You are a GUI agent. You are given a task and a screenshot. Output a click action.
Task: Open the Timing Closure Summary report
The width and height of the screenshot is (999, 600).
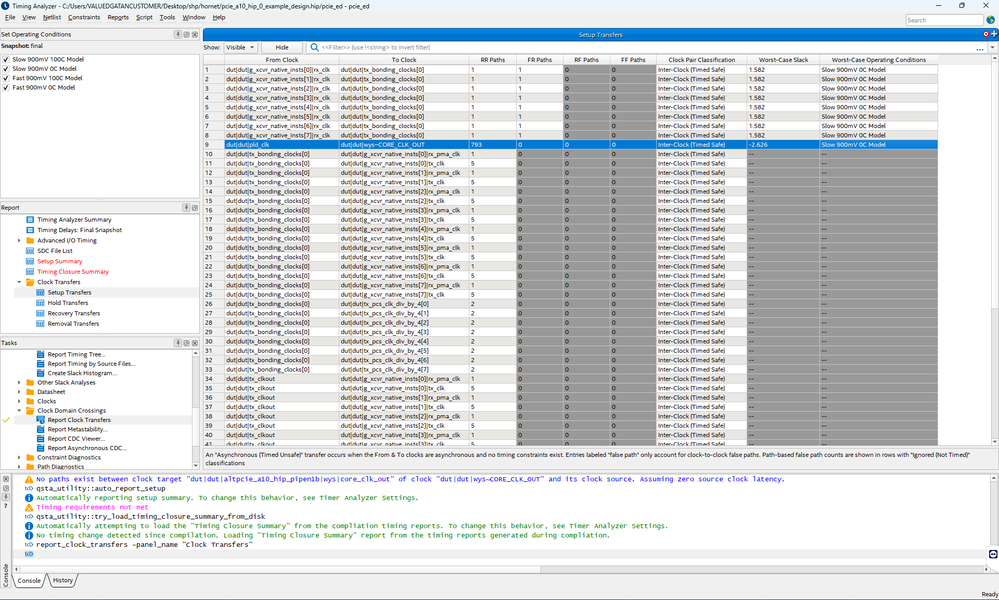tap(73, 272)
